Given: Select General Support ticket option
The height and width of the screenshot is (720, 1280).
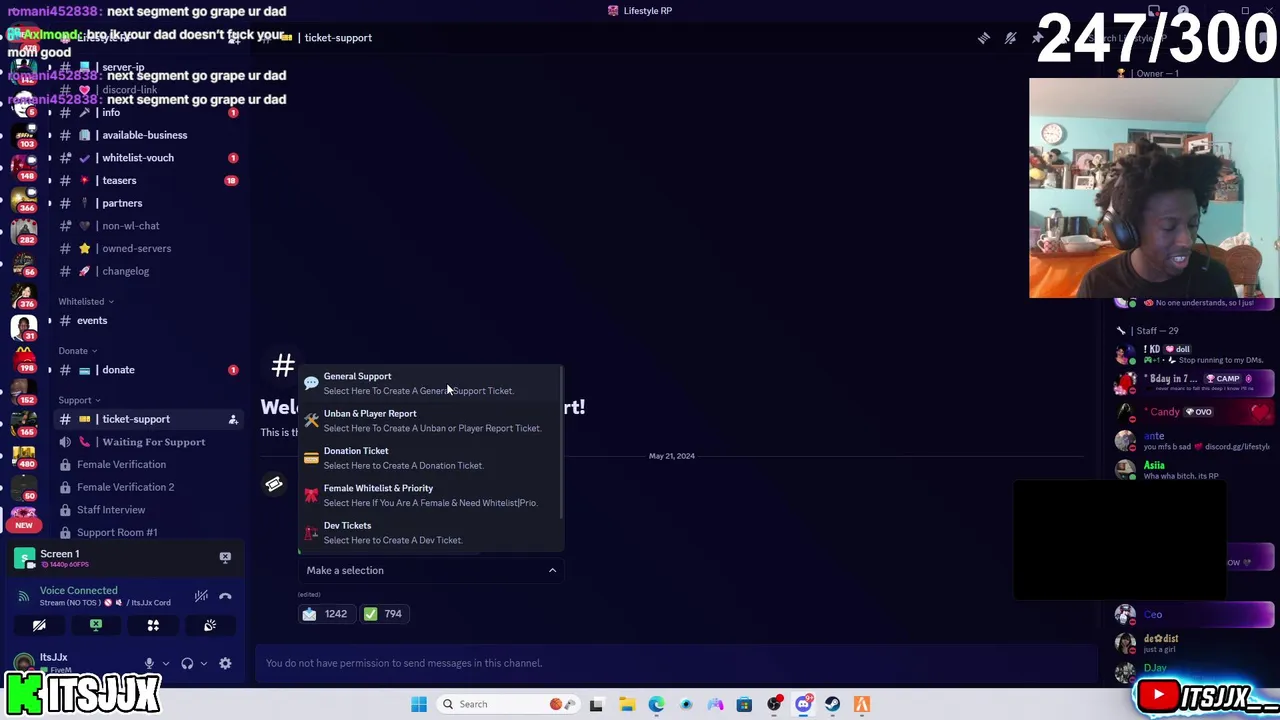Looking at the screenshot, I should point(430,384).
